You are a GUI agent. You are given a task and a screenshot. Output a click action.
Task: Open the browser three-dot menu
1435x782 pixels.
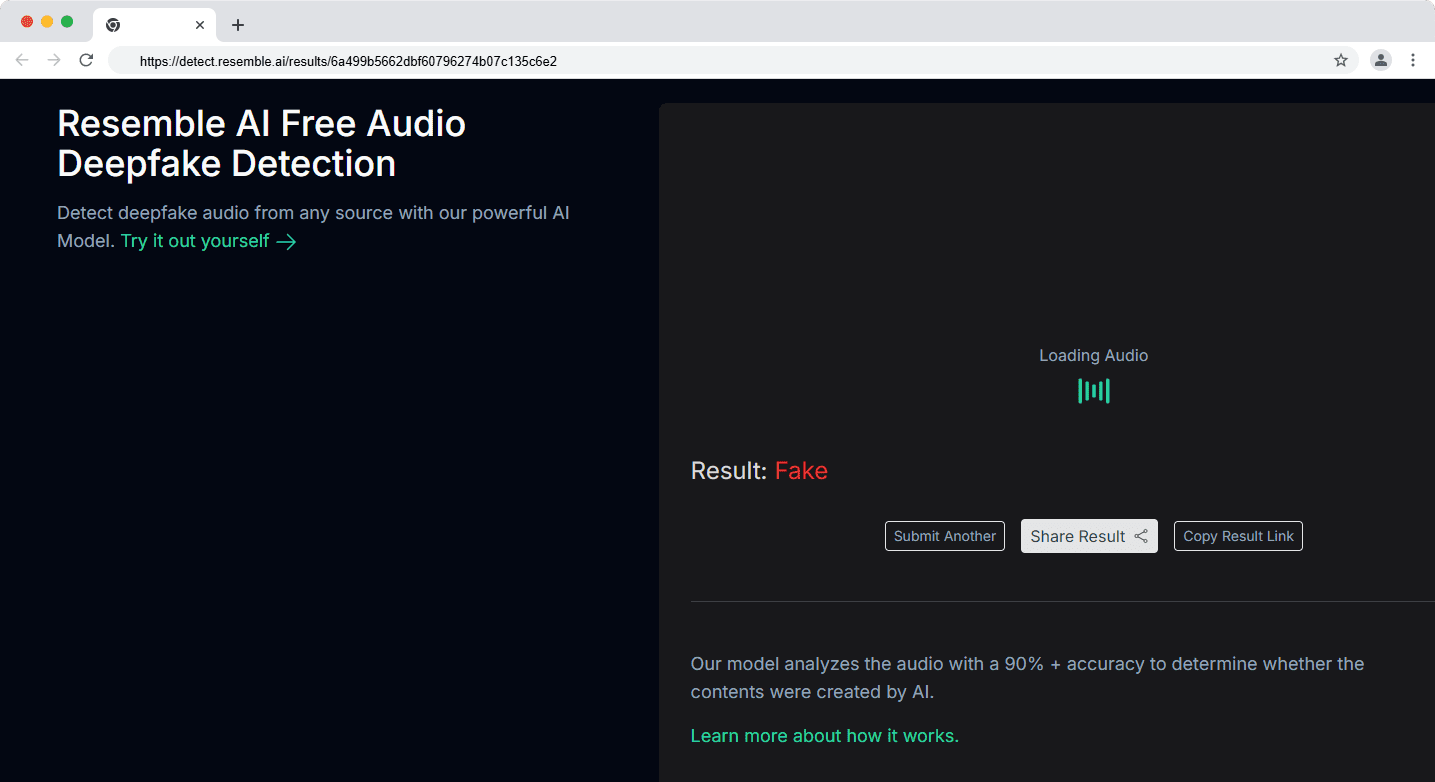[x=1413, y=60]
